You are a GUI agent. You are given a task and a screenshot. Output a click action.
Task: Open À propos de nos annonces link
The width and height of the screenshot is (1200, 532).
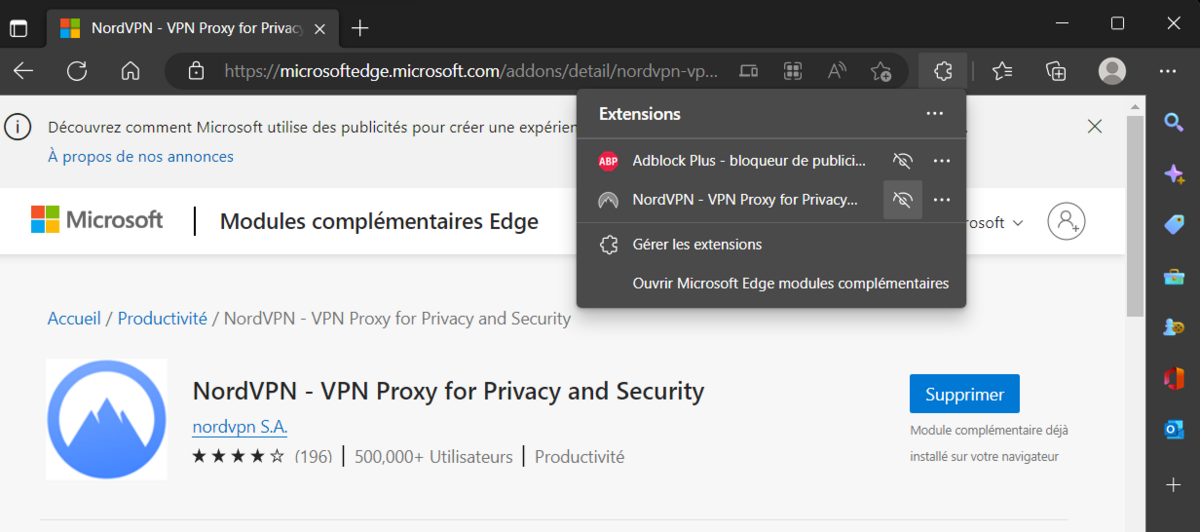coord(141,157)
